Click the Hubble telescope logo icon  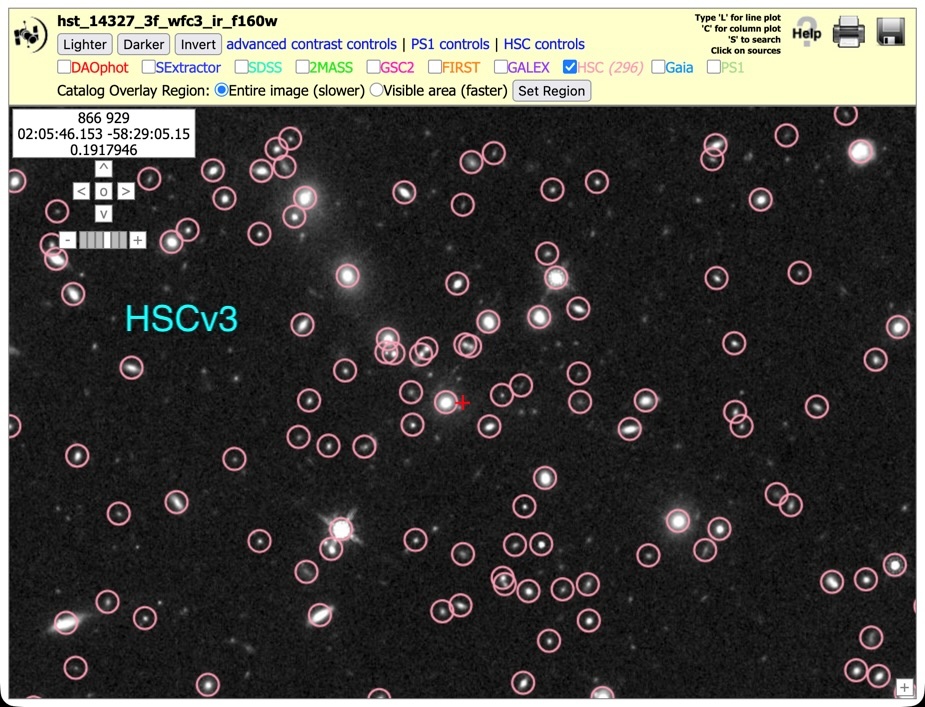tap(31, 35)
